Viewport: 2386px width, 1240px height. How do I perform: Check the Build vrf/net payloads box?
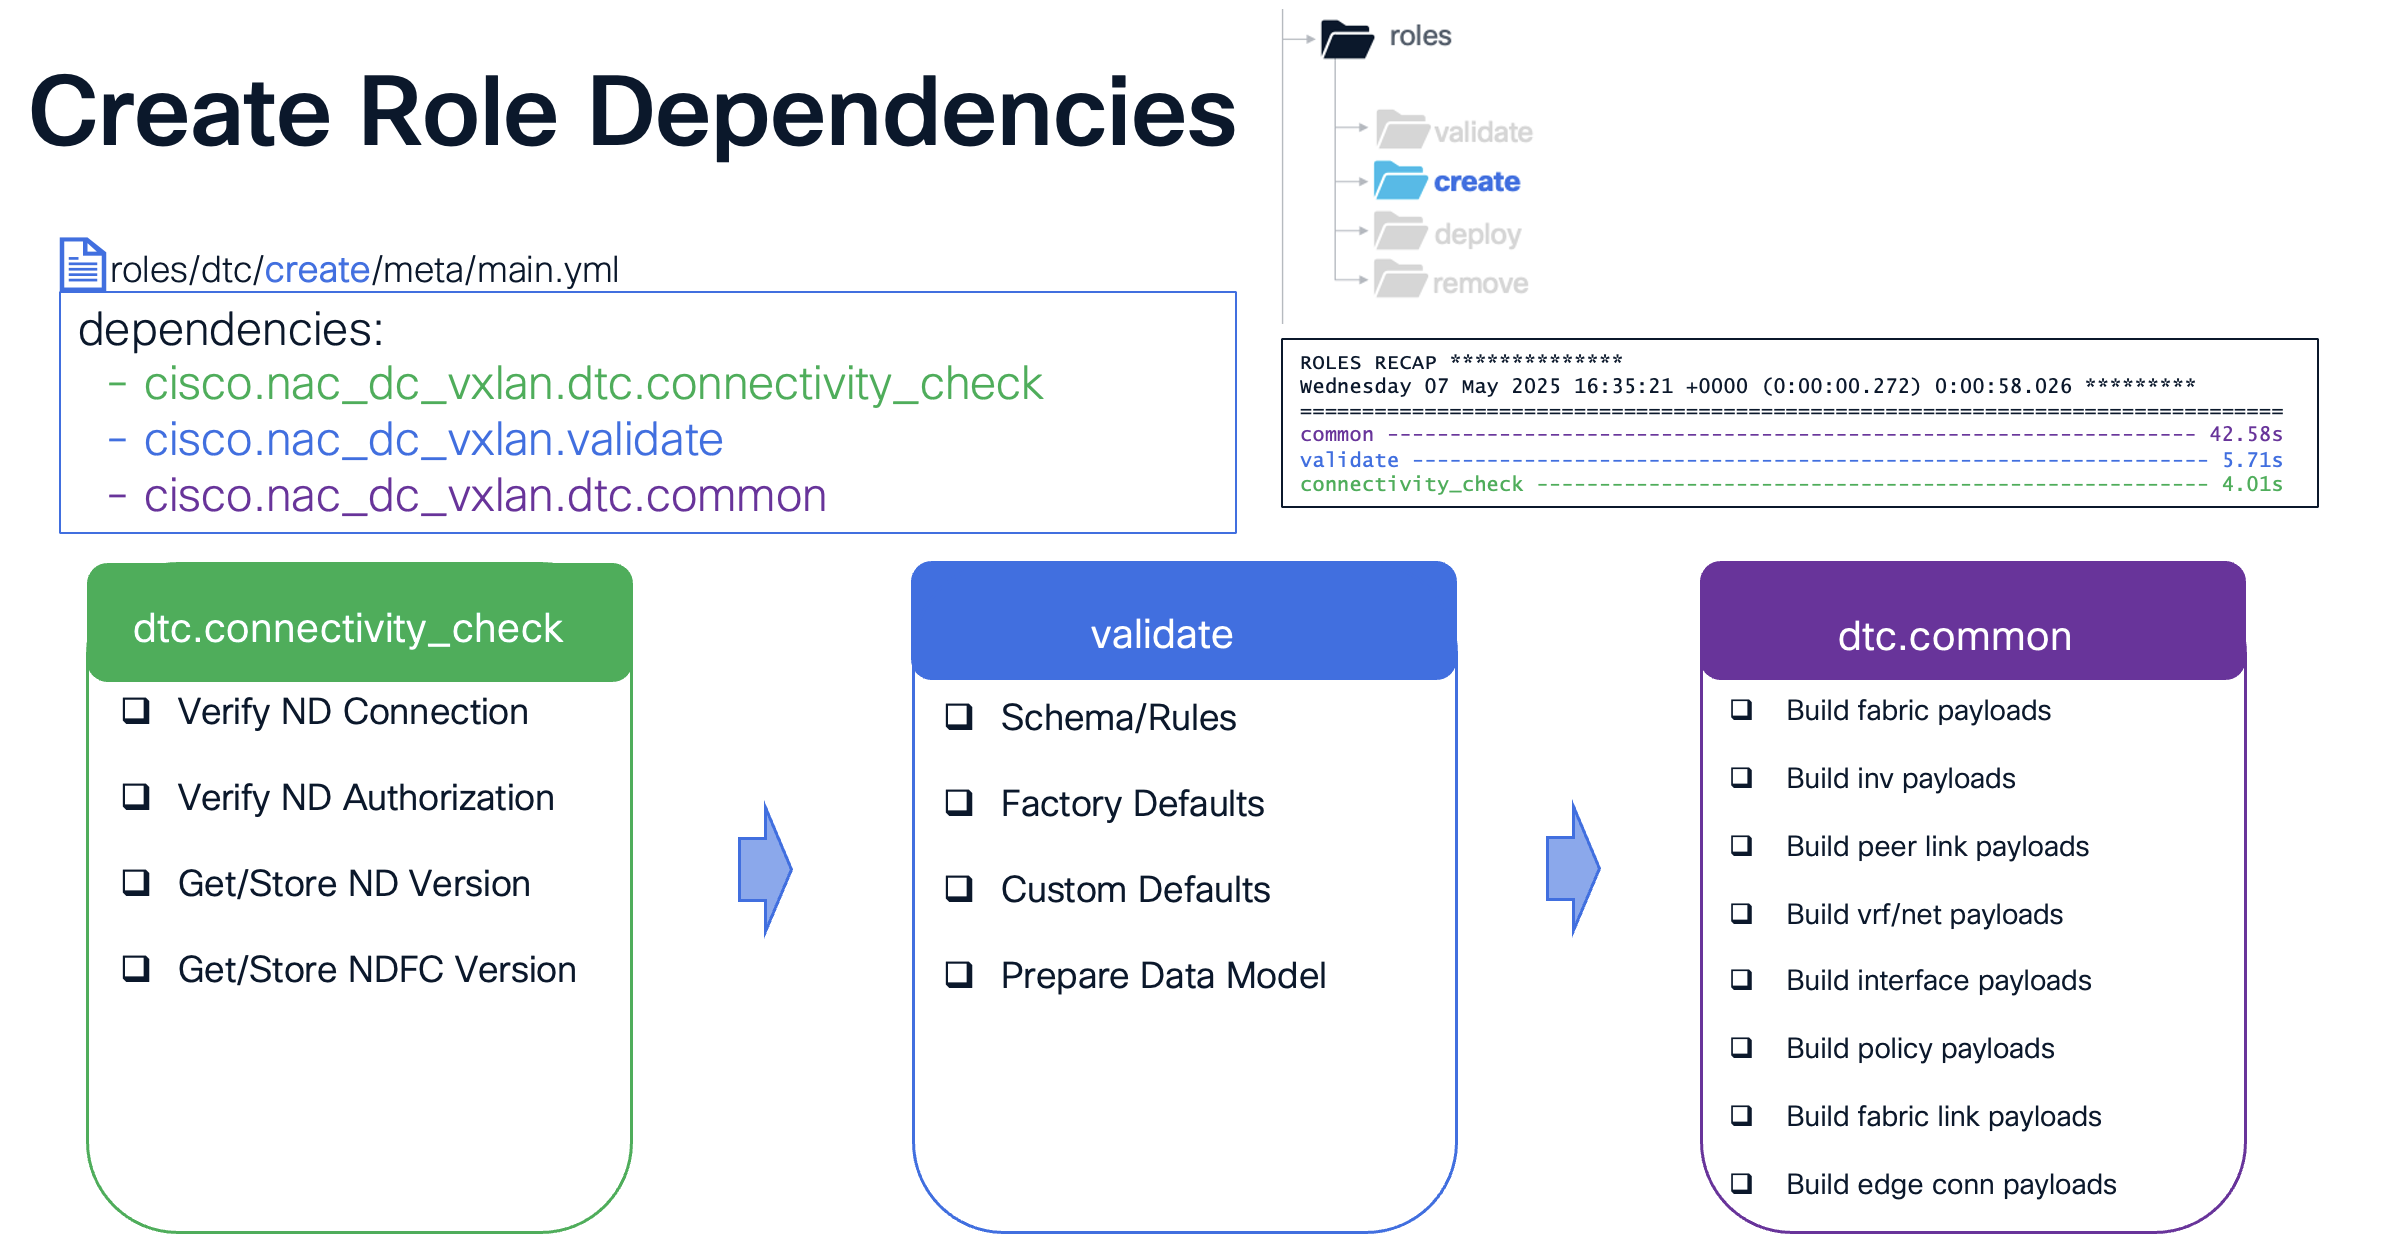pyautogui.click(x=1741, y=914)
